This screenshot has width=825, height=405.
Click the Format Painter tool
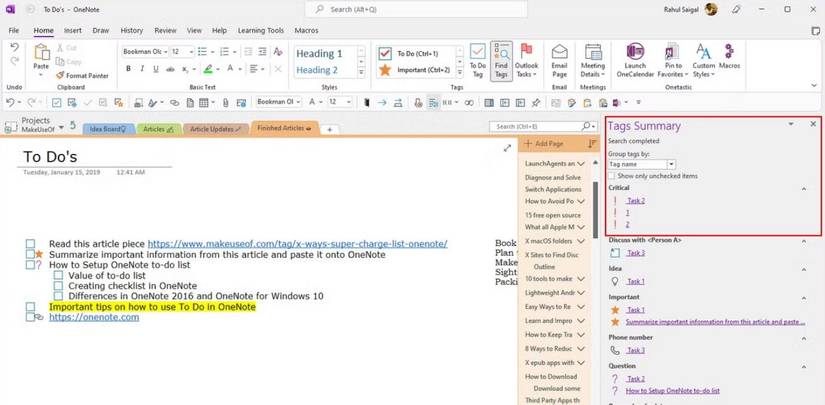point(82,75)
